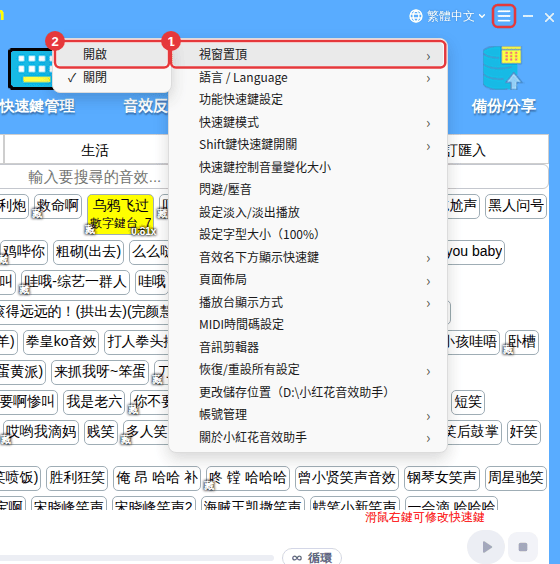560x564 pixels.
Task: Expand the 頁面佈局 submenu
Action: (308, 279)
